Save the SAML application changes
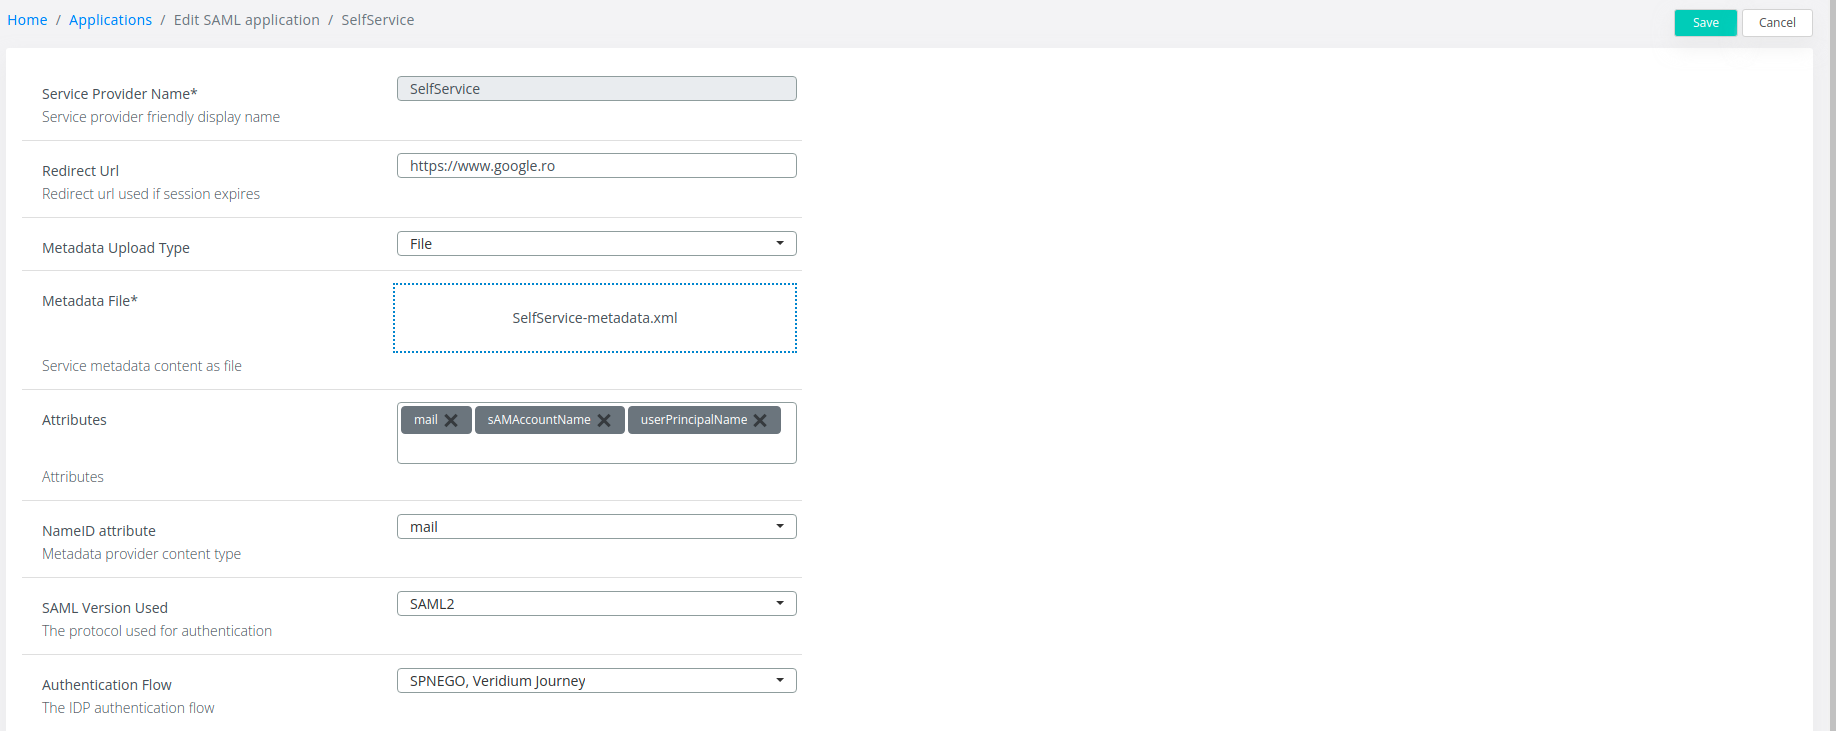Screen dimensions: 1836x731 (1705, 23)
